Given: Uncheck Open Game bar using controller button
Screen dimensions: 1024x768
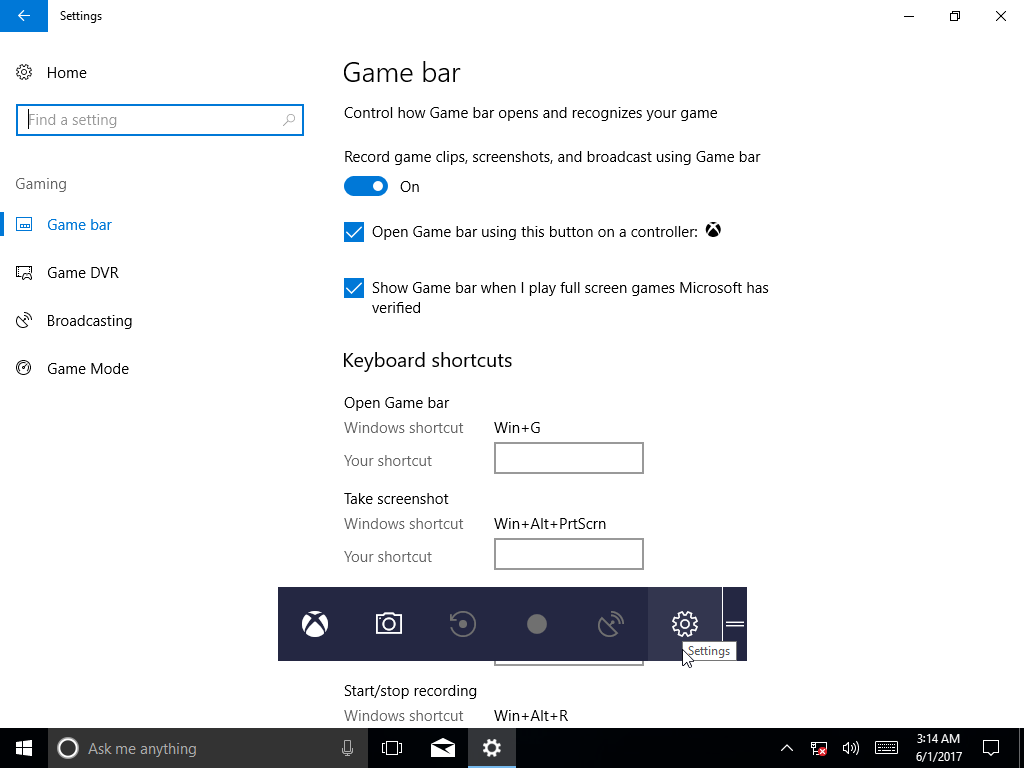Looking at the screenshot, I should tap(354, 232).
